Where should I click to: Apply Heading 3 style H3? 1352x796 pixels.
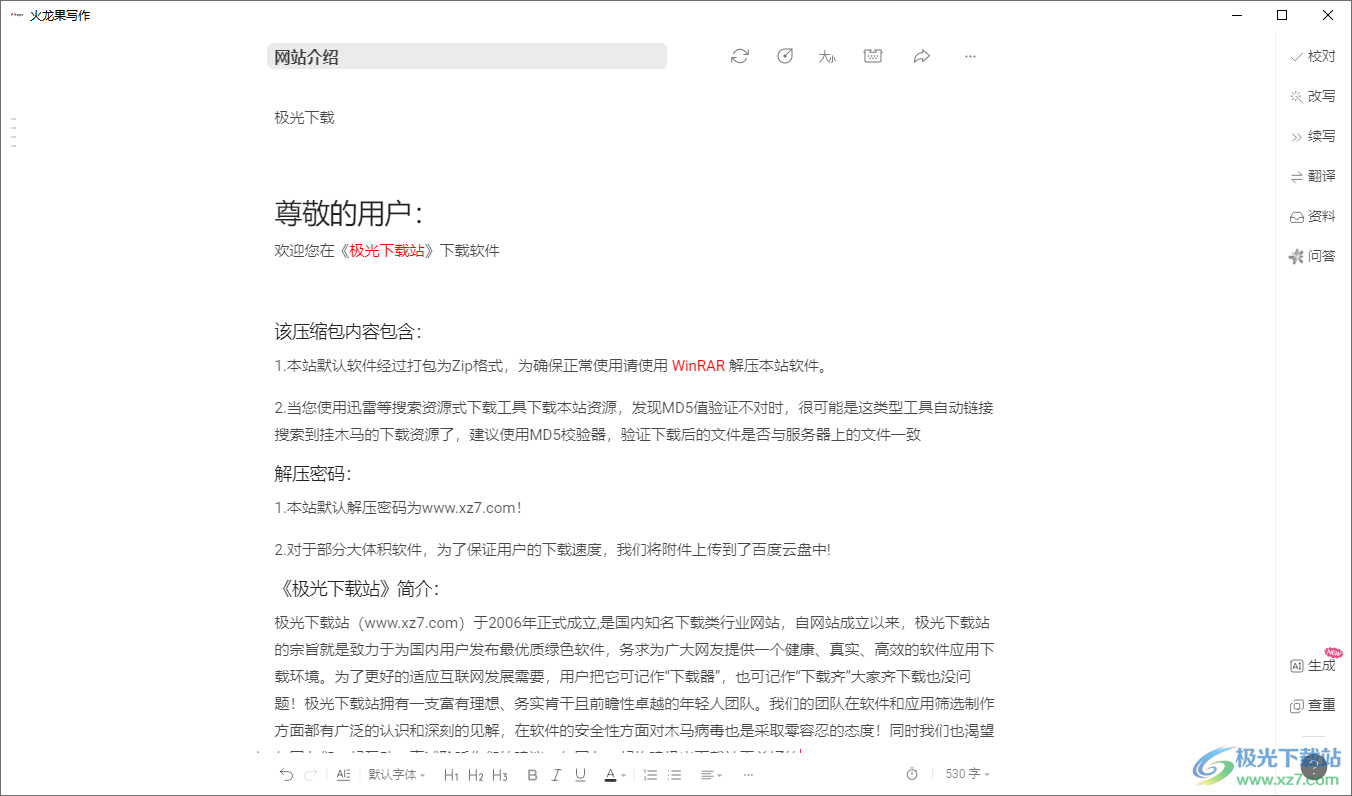coord(500,775)
